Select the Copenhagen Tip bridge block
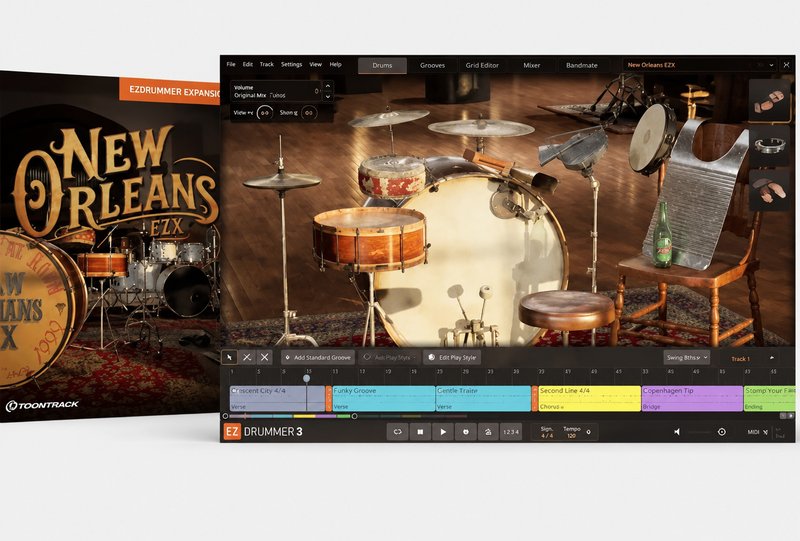800x541 pixels. (692, 399)
